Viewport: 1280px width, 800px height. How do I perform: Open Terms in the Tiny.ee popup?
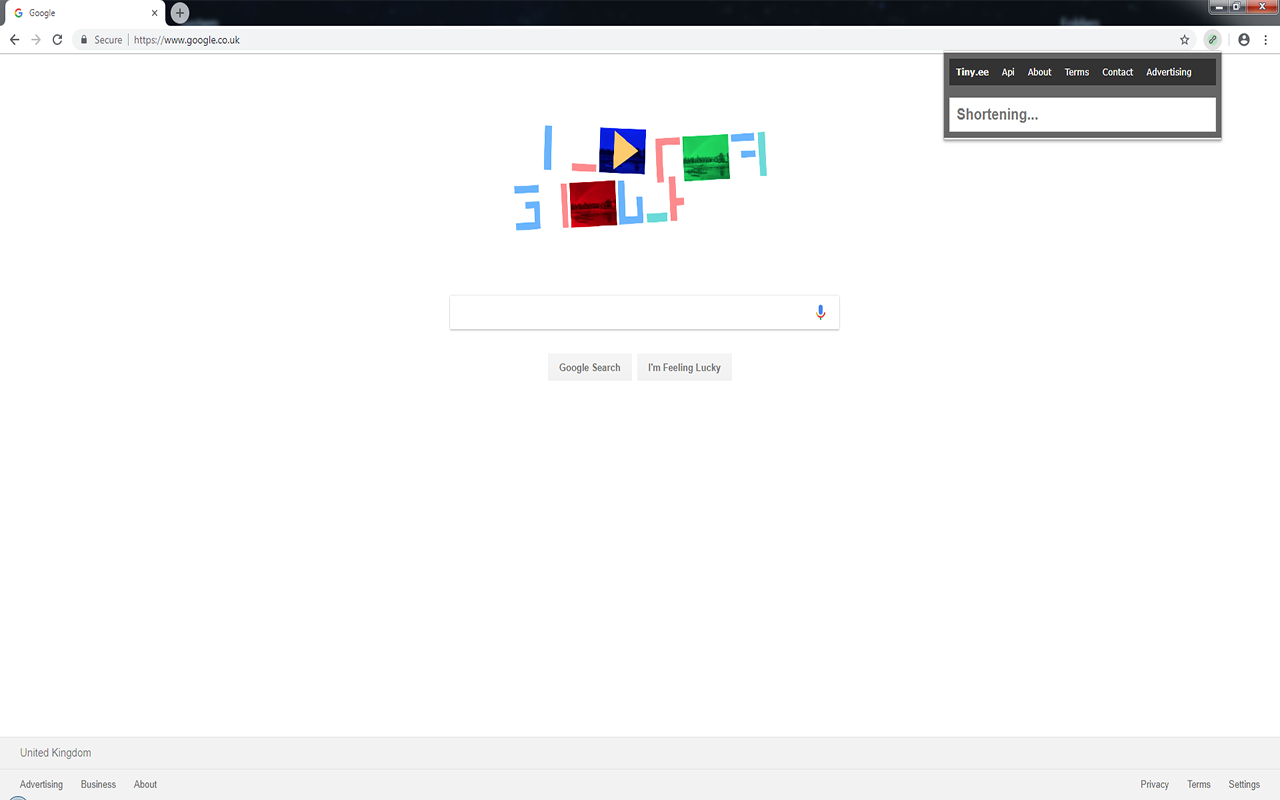pyautogui.click(x=1077, y=72)
